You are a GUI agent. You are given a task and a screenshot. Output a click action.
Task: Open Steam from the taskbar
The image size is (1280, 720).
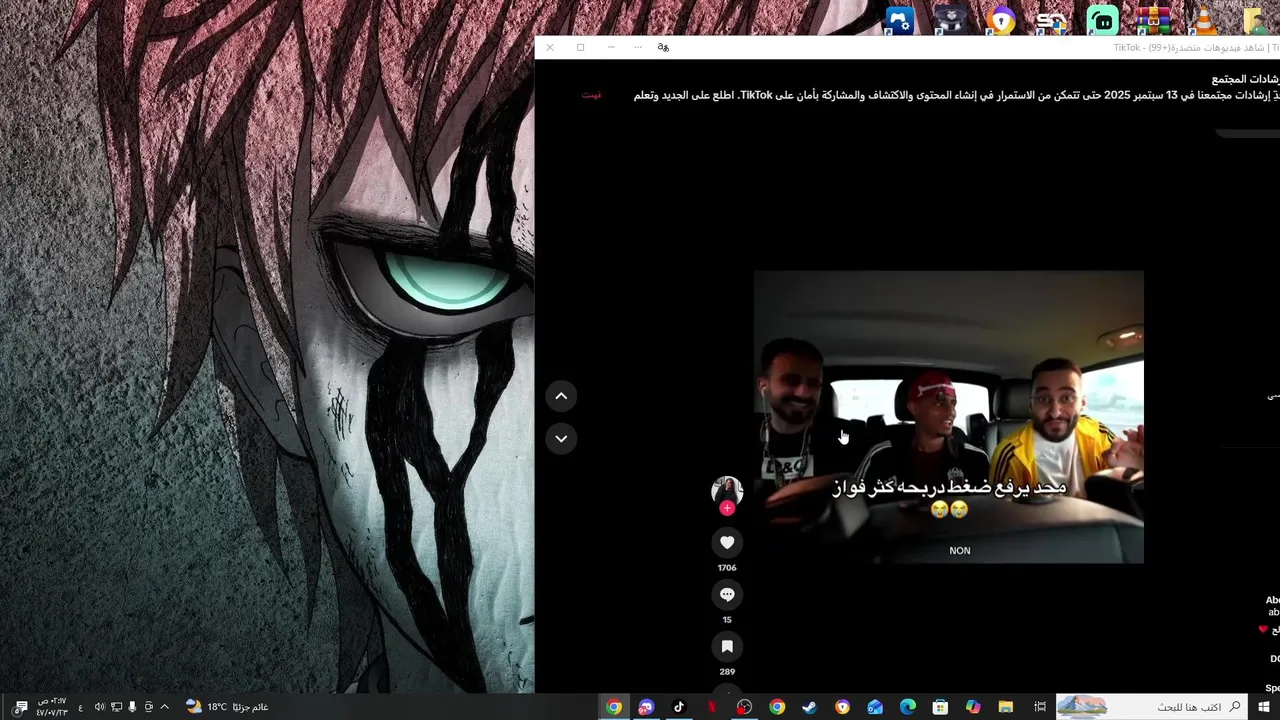(810, 707)
